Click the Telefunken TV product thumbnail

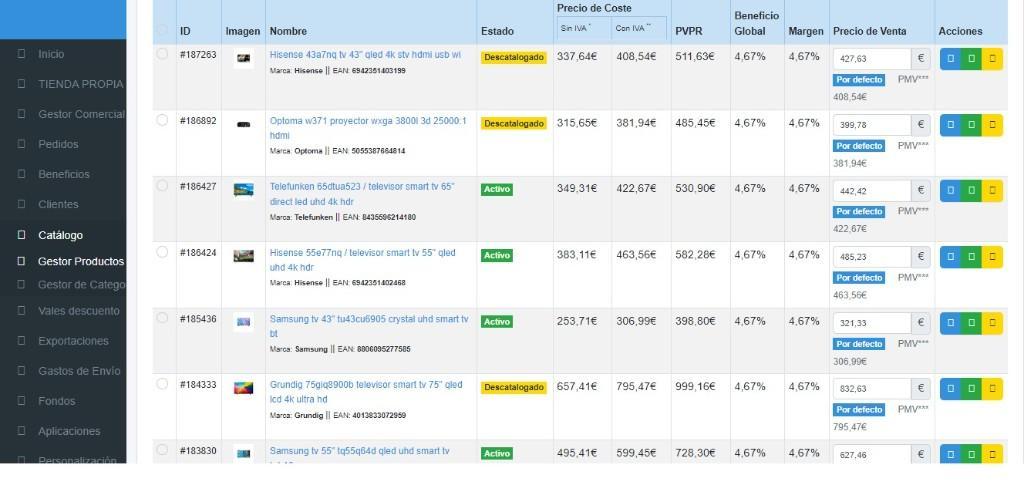[x=244, y=190]
